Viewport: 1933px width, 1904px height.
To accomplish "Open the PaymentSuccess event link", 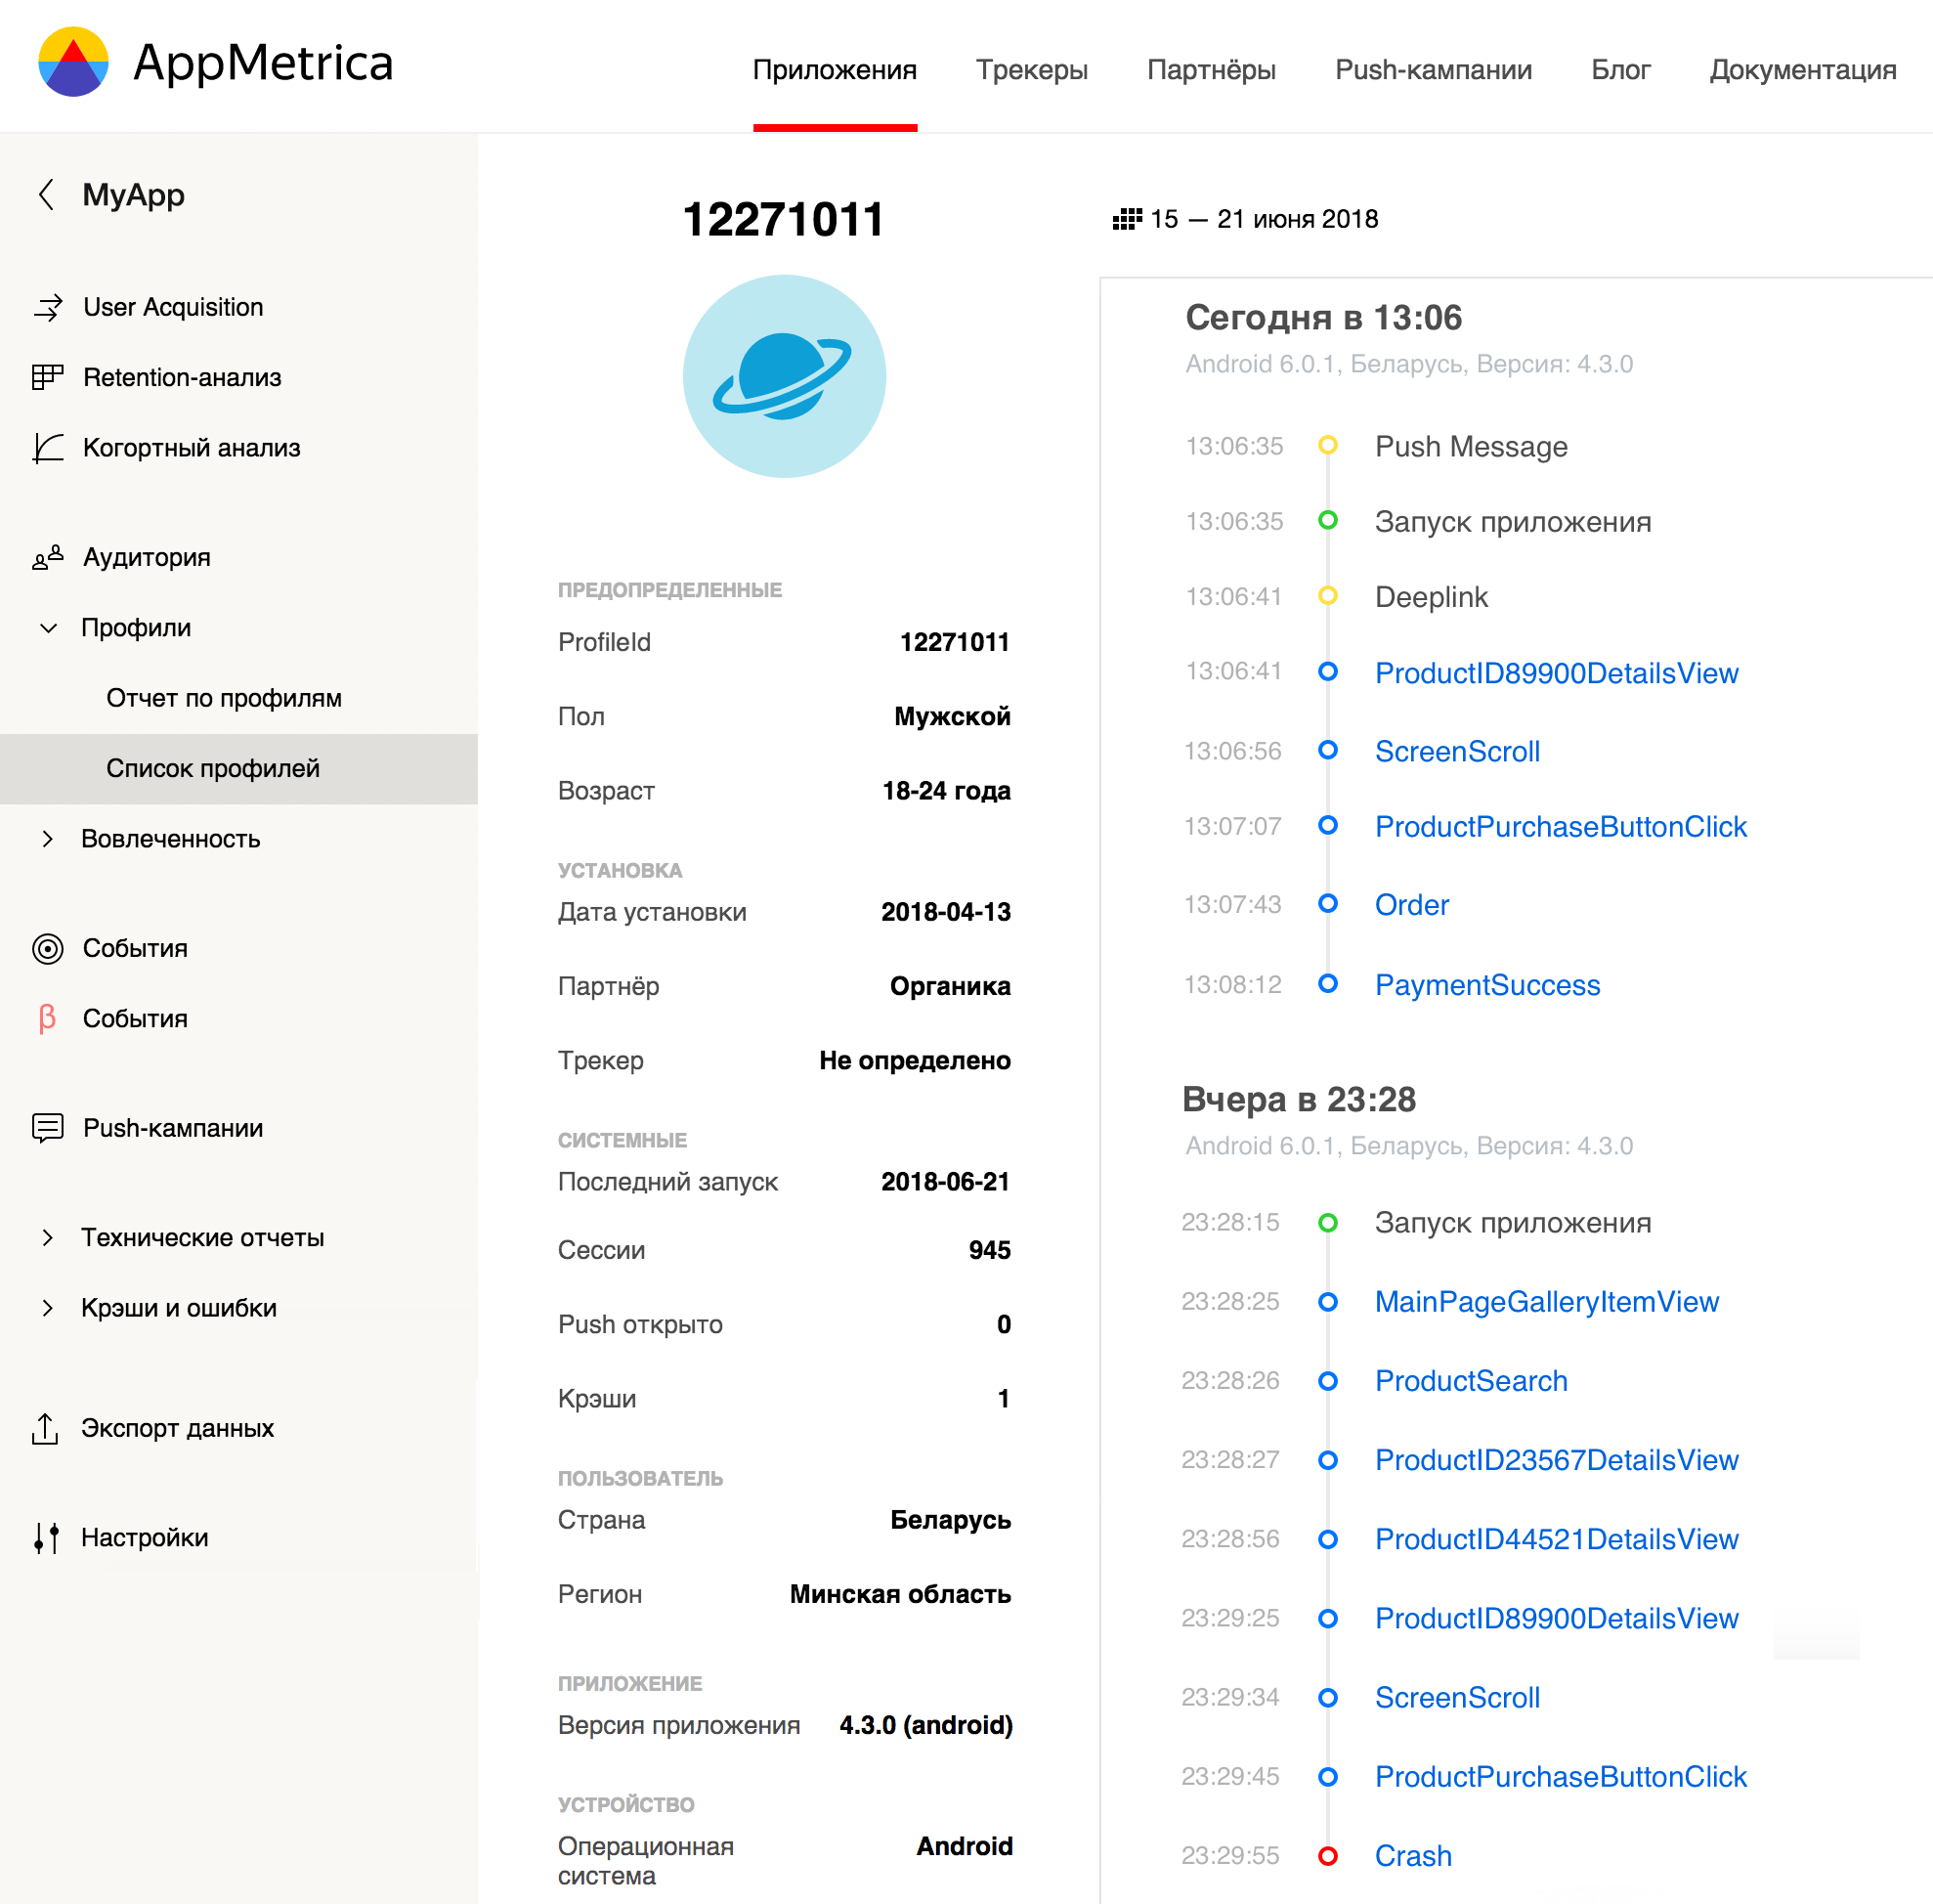I will (x=1487, y=985).
